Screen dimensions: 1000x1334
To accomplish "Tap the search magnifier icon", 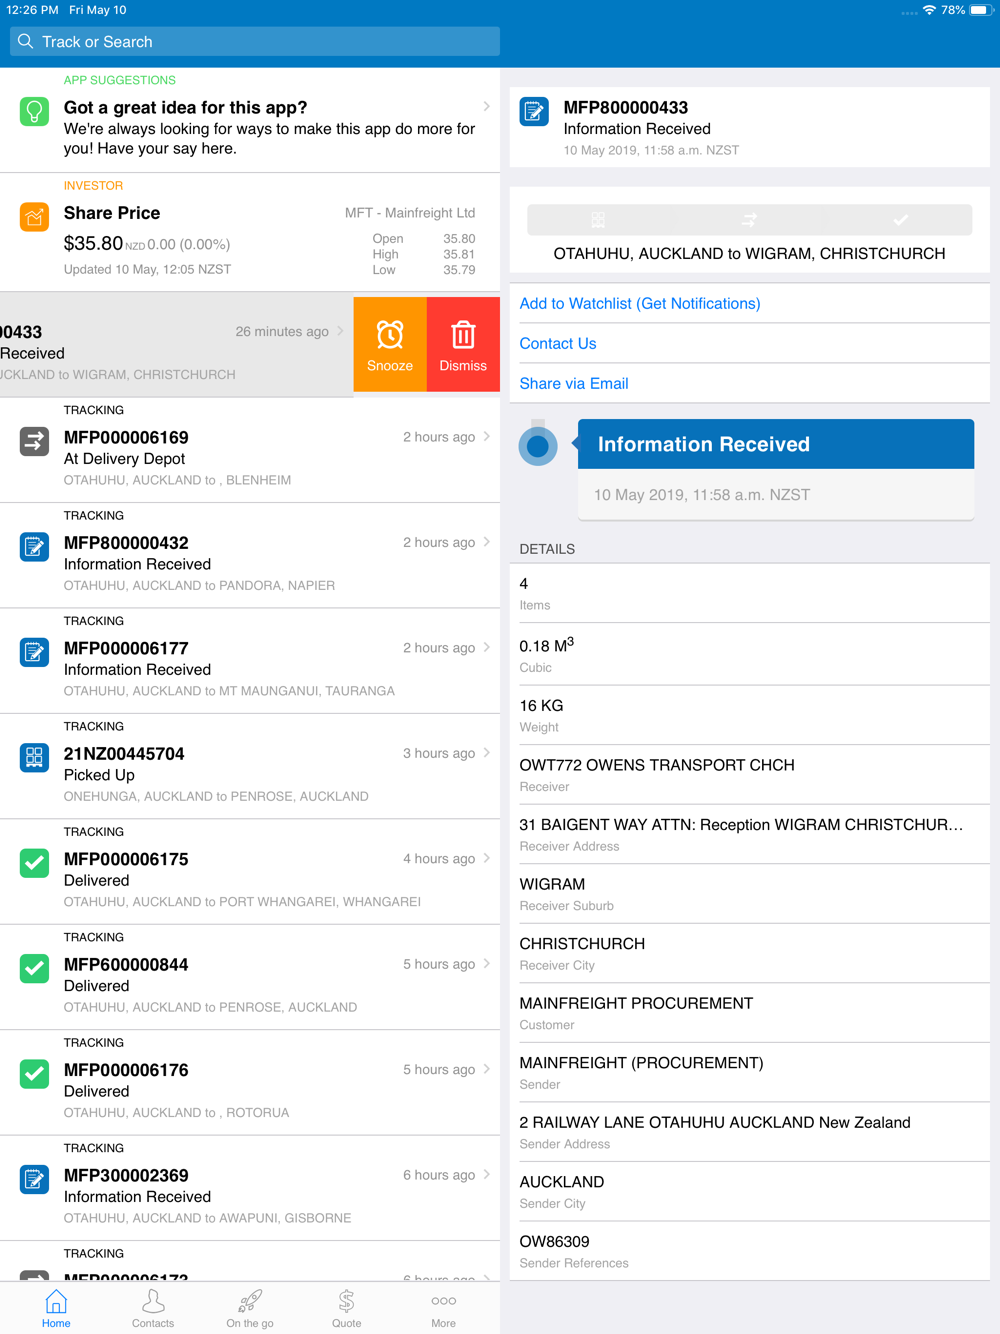I will click(26, 42).
